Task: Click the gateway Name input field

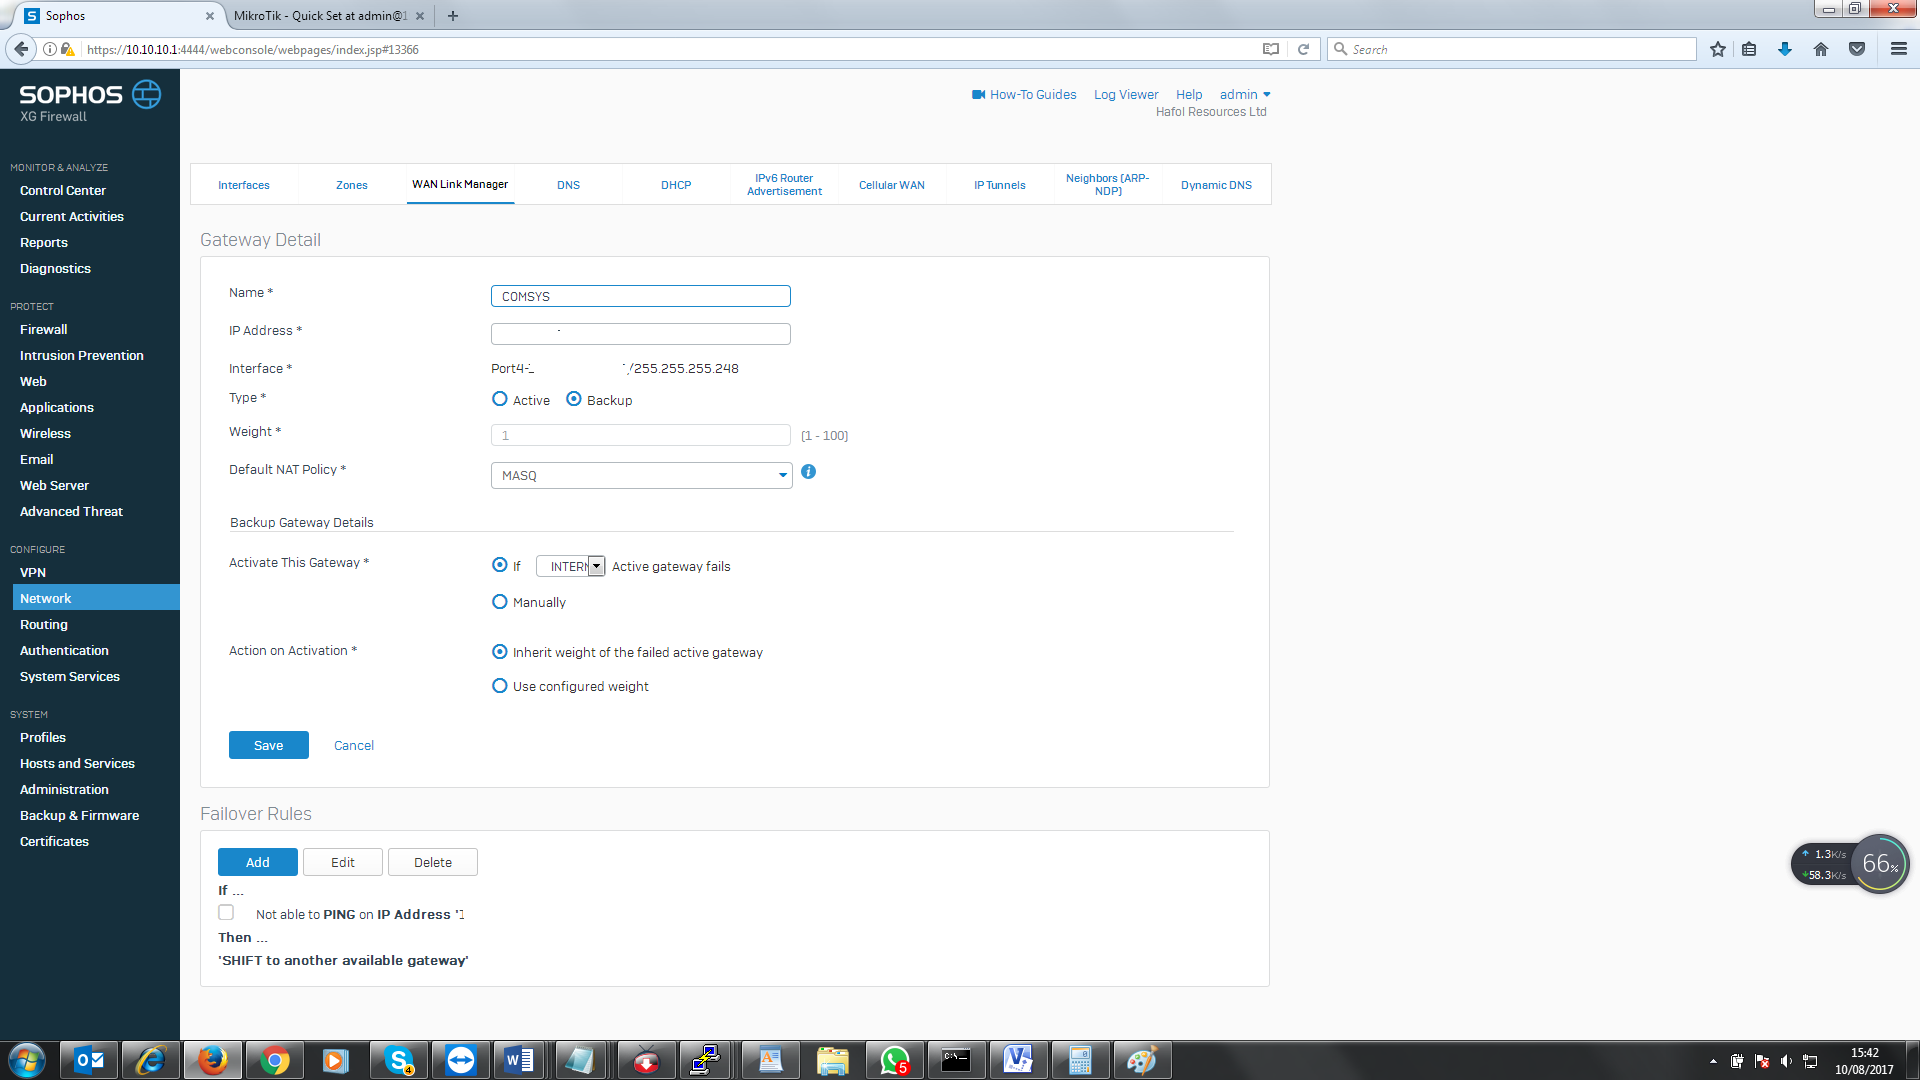Action: pyautogui.click(x=641, y=296)
